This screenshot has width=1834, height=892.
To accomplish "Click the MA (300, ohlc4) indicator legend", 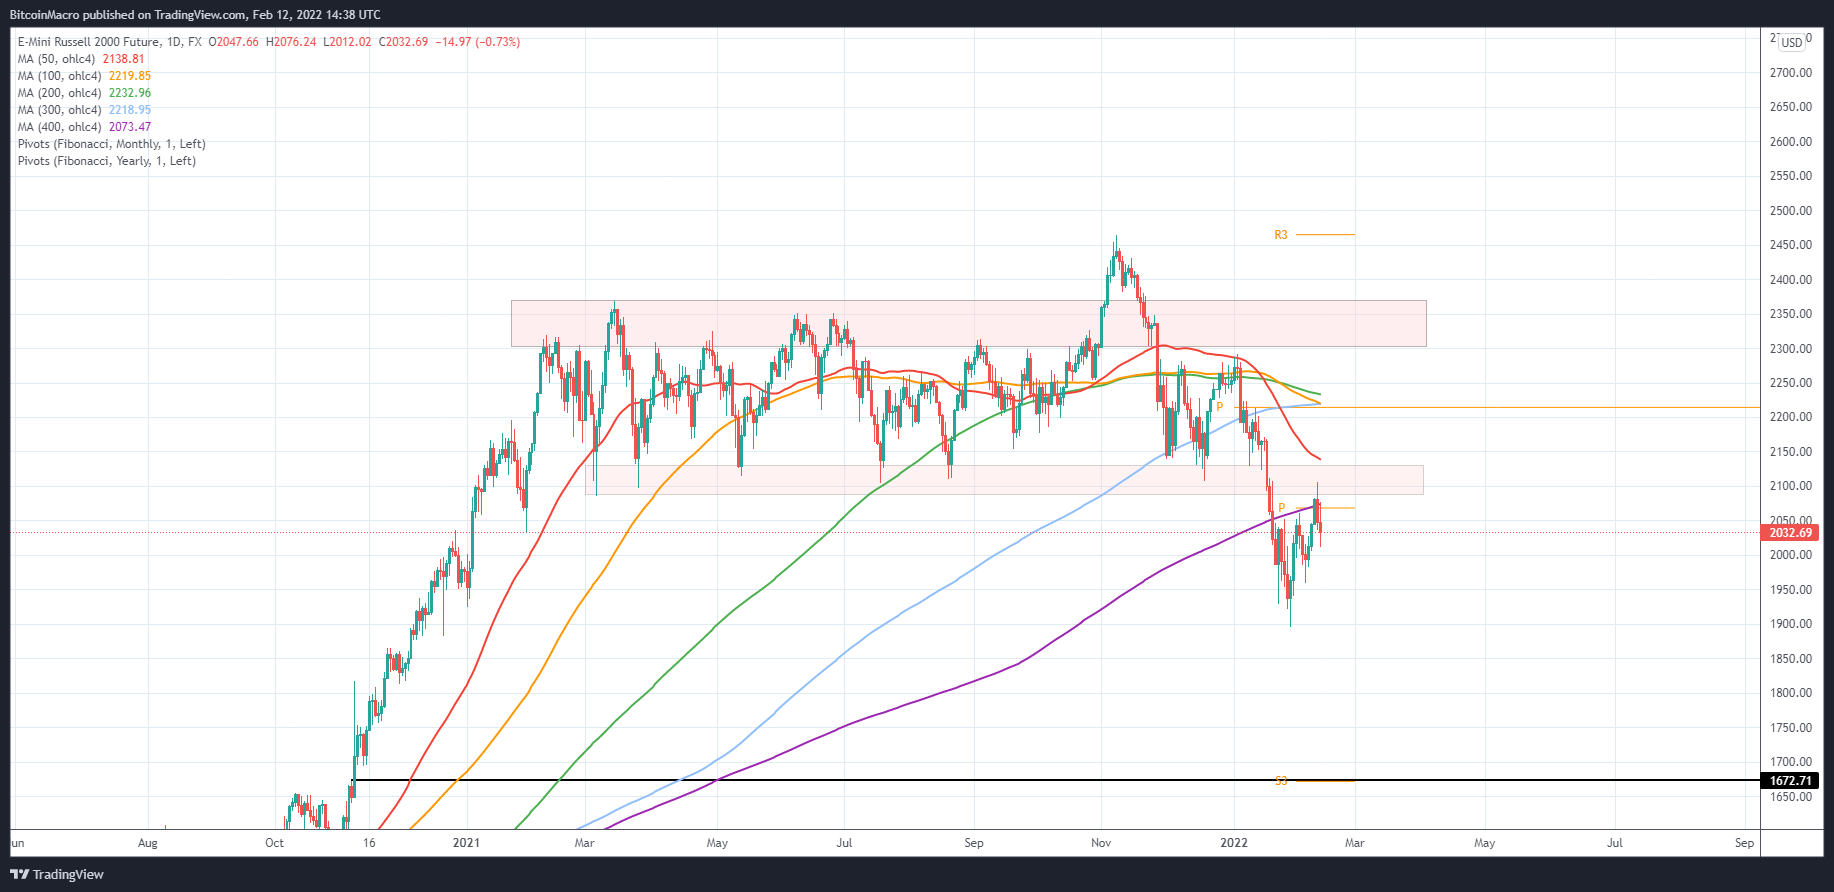I will (x=60, y=110).
